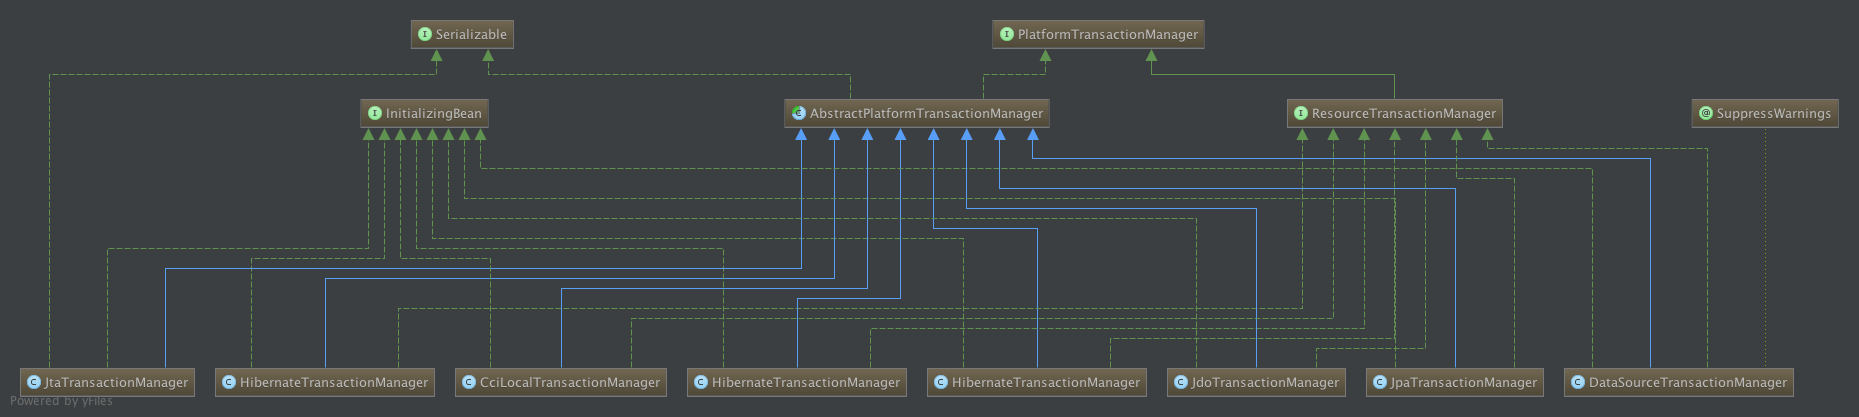This screenshot has width=1859, height=417.
Task: Select the InitializingBean label text
Action: (433, 113)
